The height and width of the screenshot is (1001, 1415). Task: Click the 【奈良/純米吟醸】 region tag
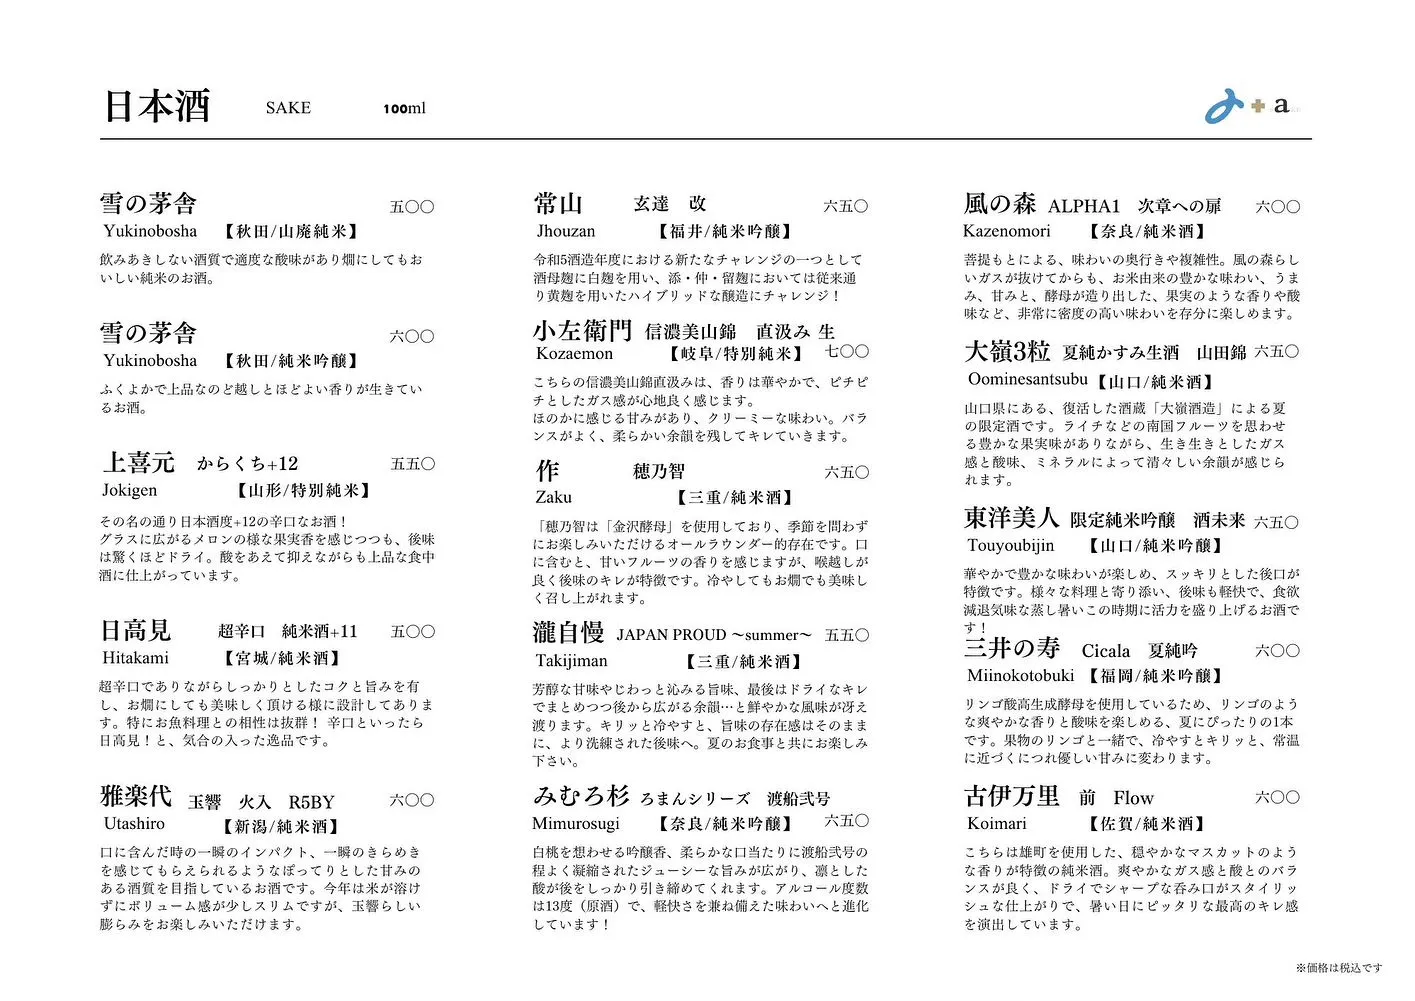725,824
